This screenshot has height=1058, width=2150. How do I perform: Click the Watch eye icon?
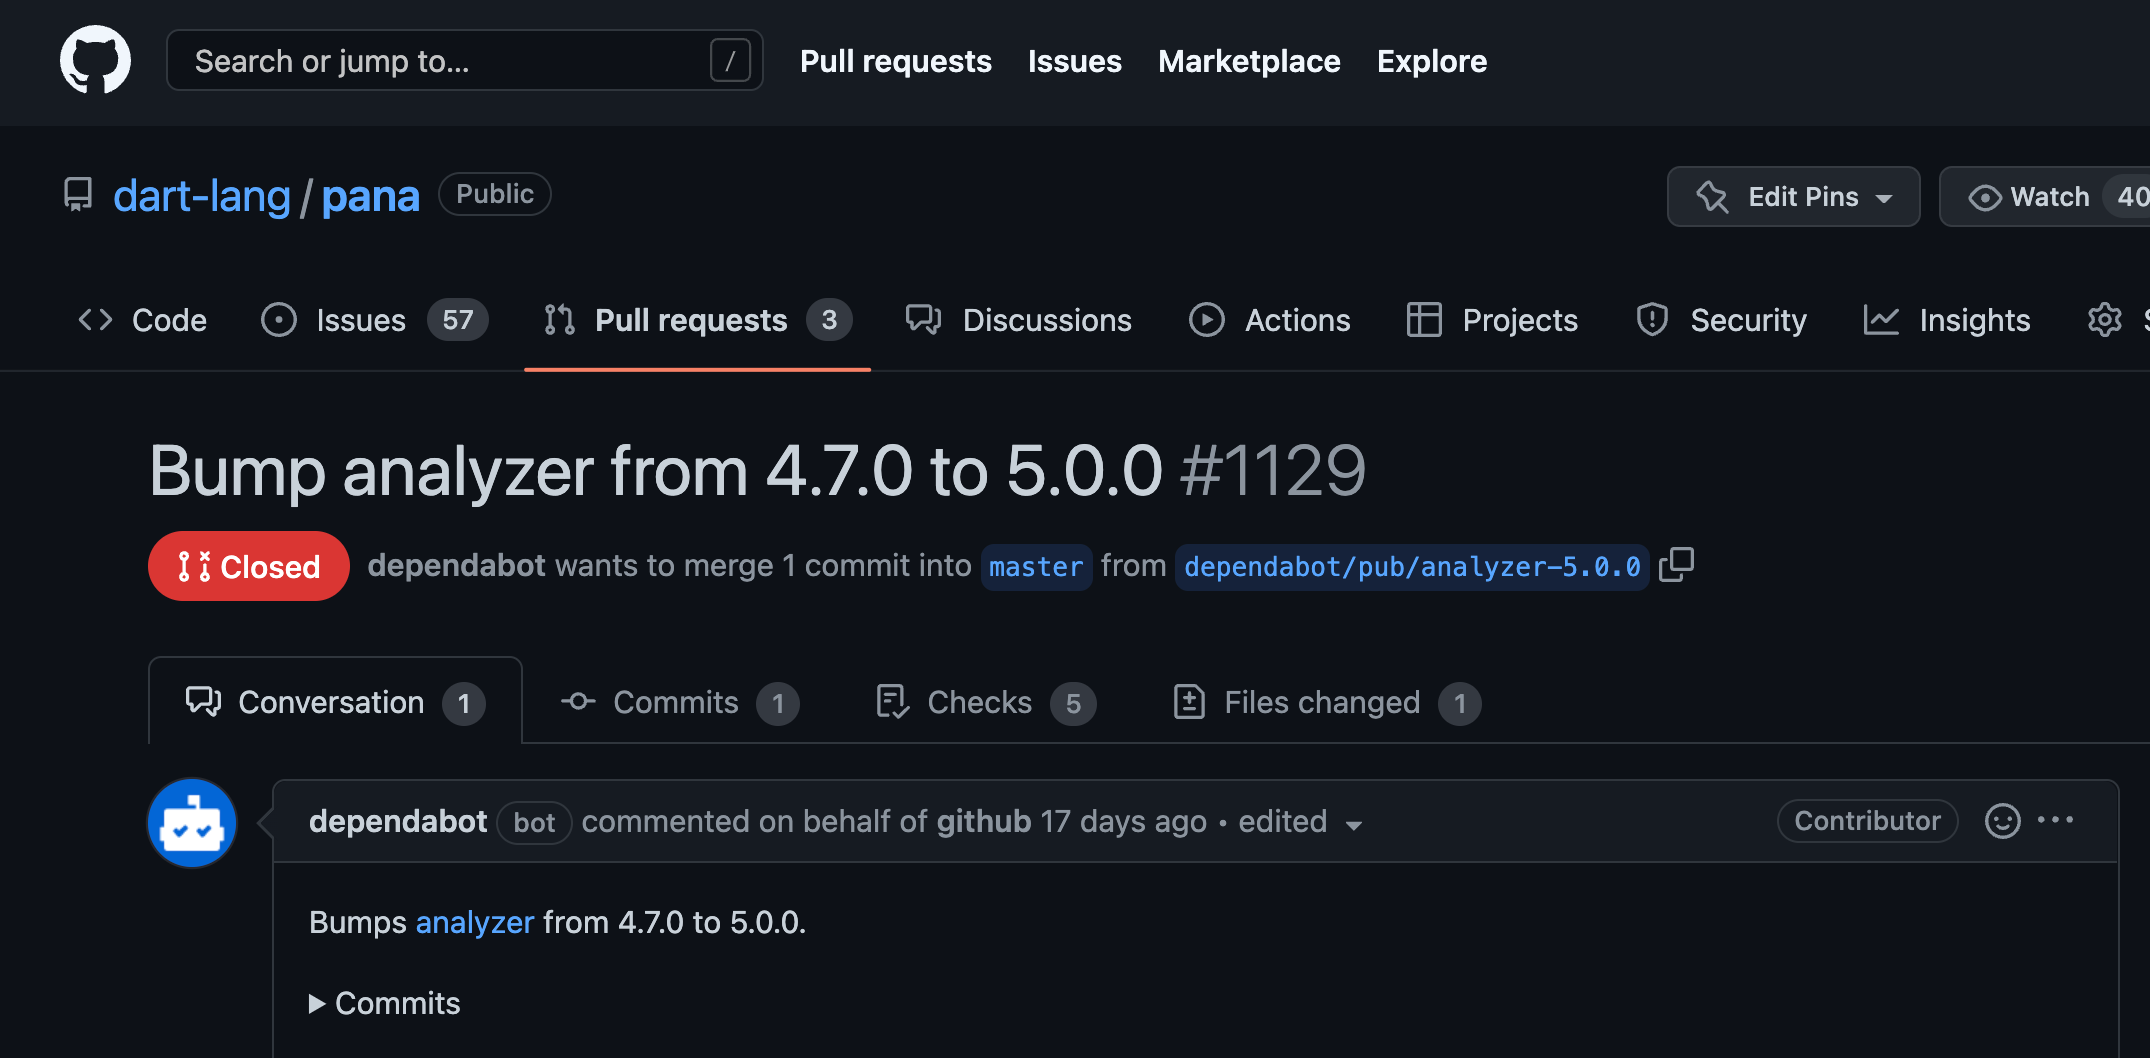pyautogui.click(x=1984, y=196)
